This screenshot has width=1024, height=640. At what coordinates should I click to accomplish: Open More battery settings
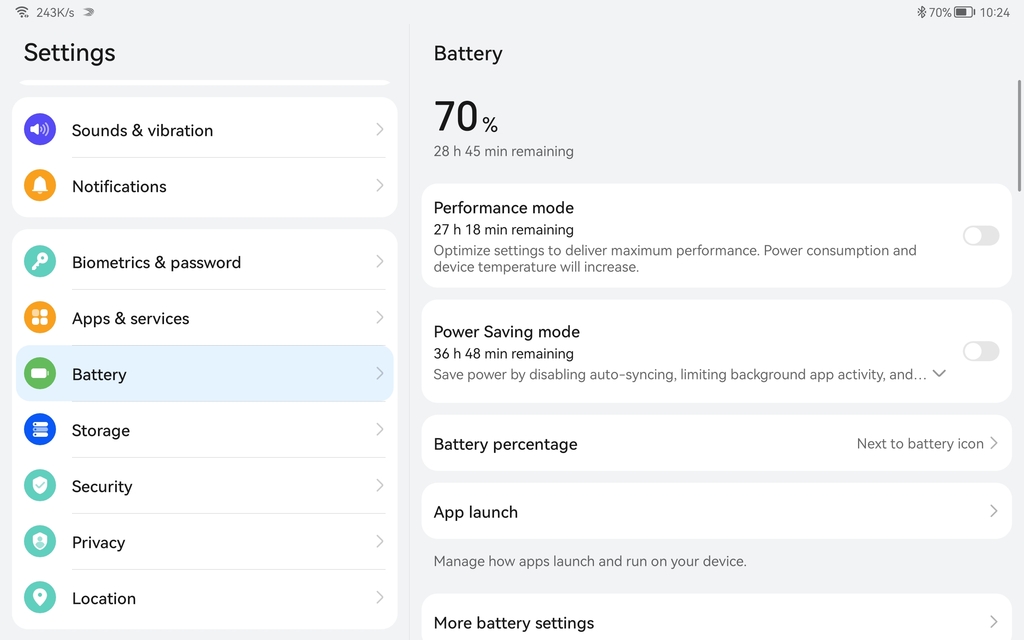[716, 622]
